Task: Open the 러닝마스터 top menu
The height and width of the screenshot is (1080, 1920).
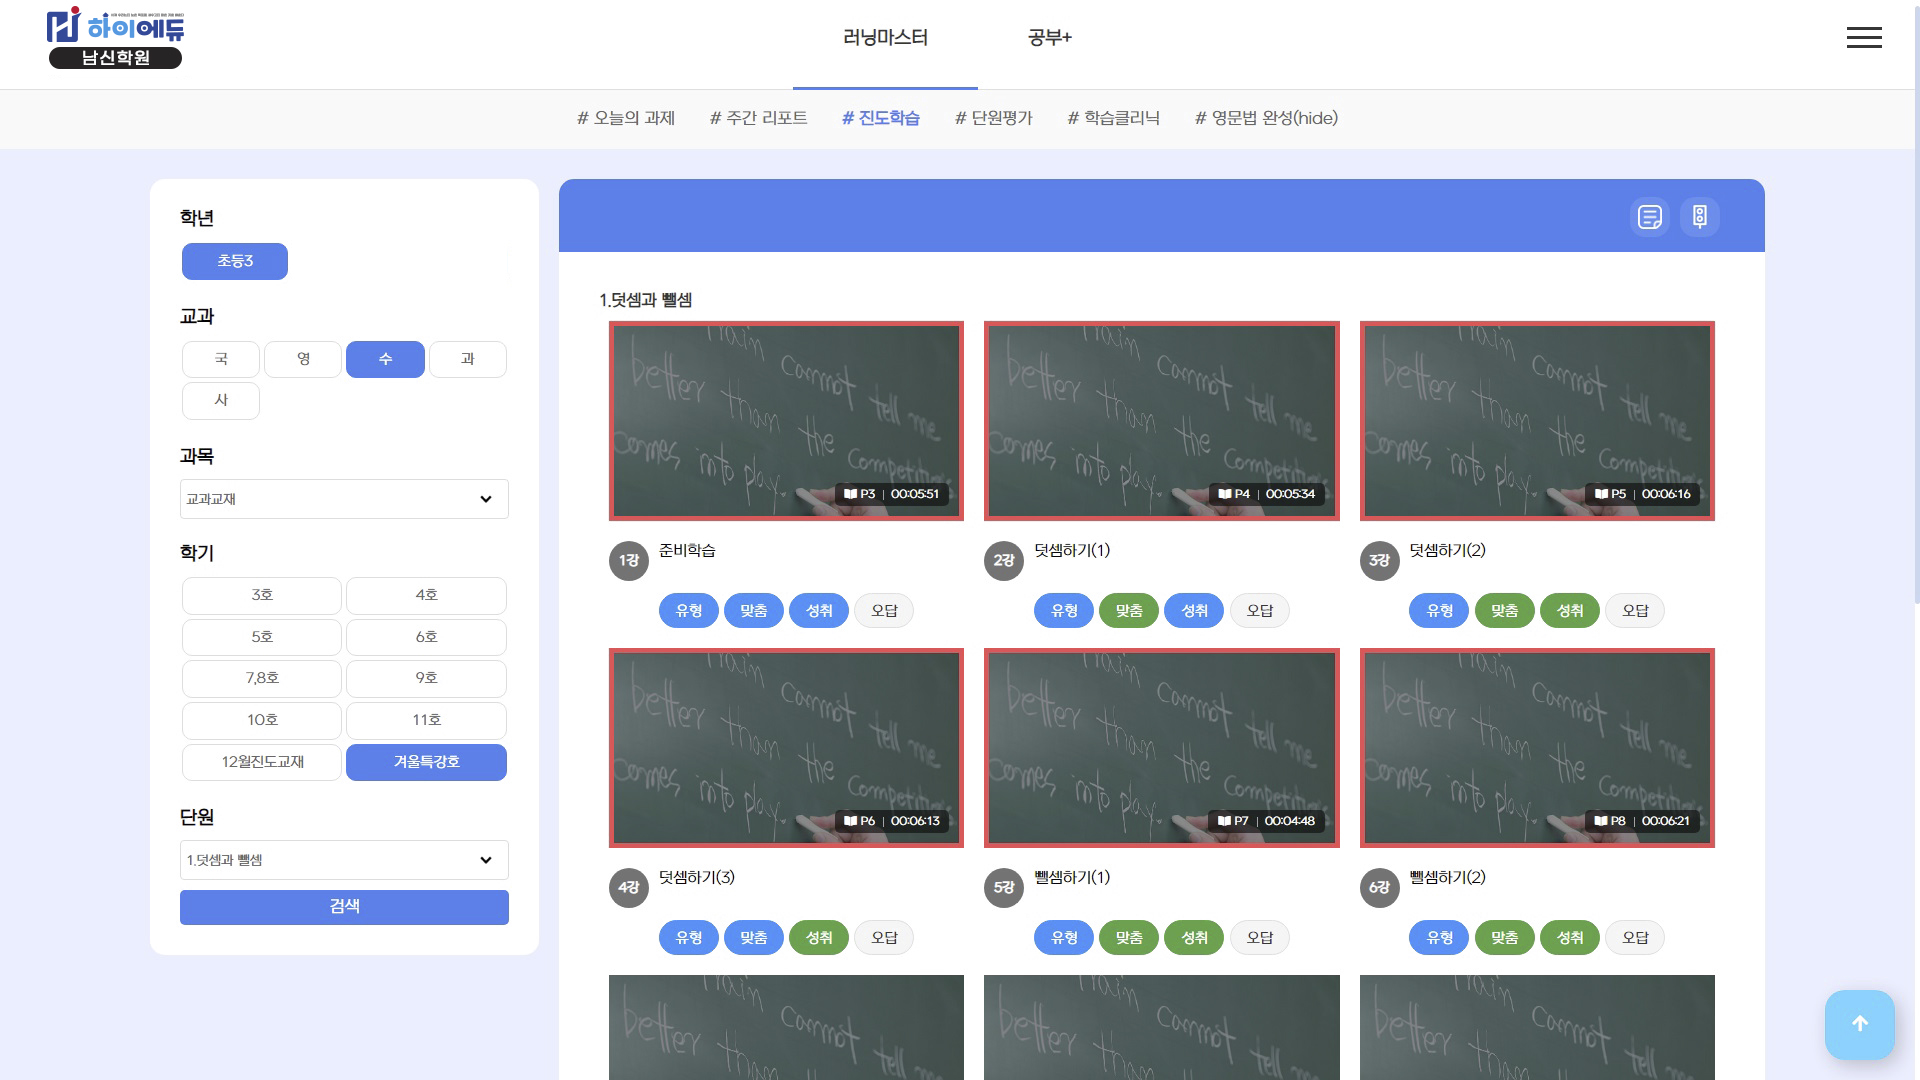Action: coord(885,38)
